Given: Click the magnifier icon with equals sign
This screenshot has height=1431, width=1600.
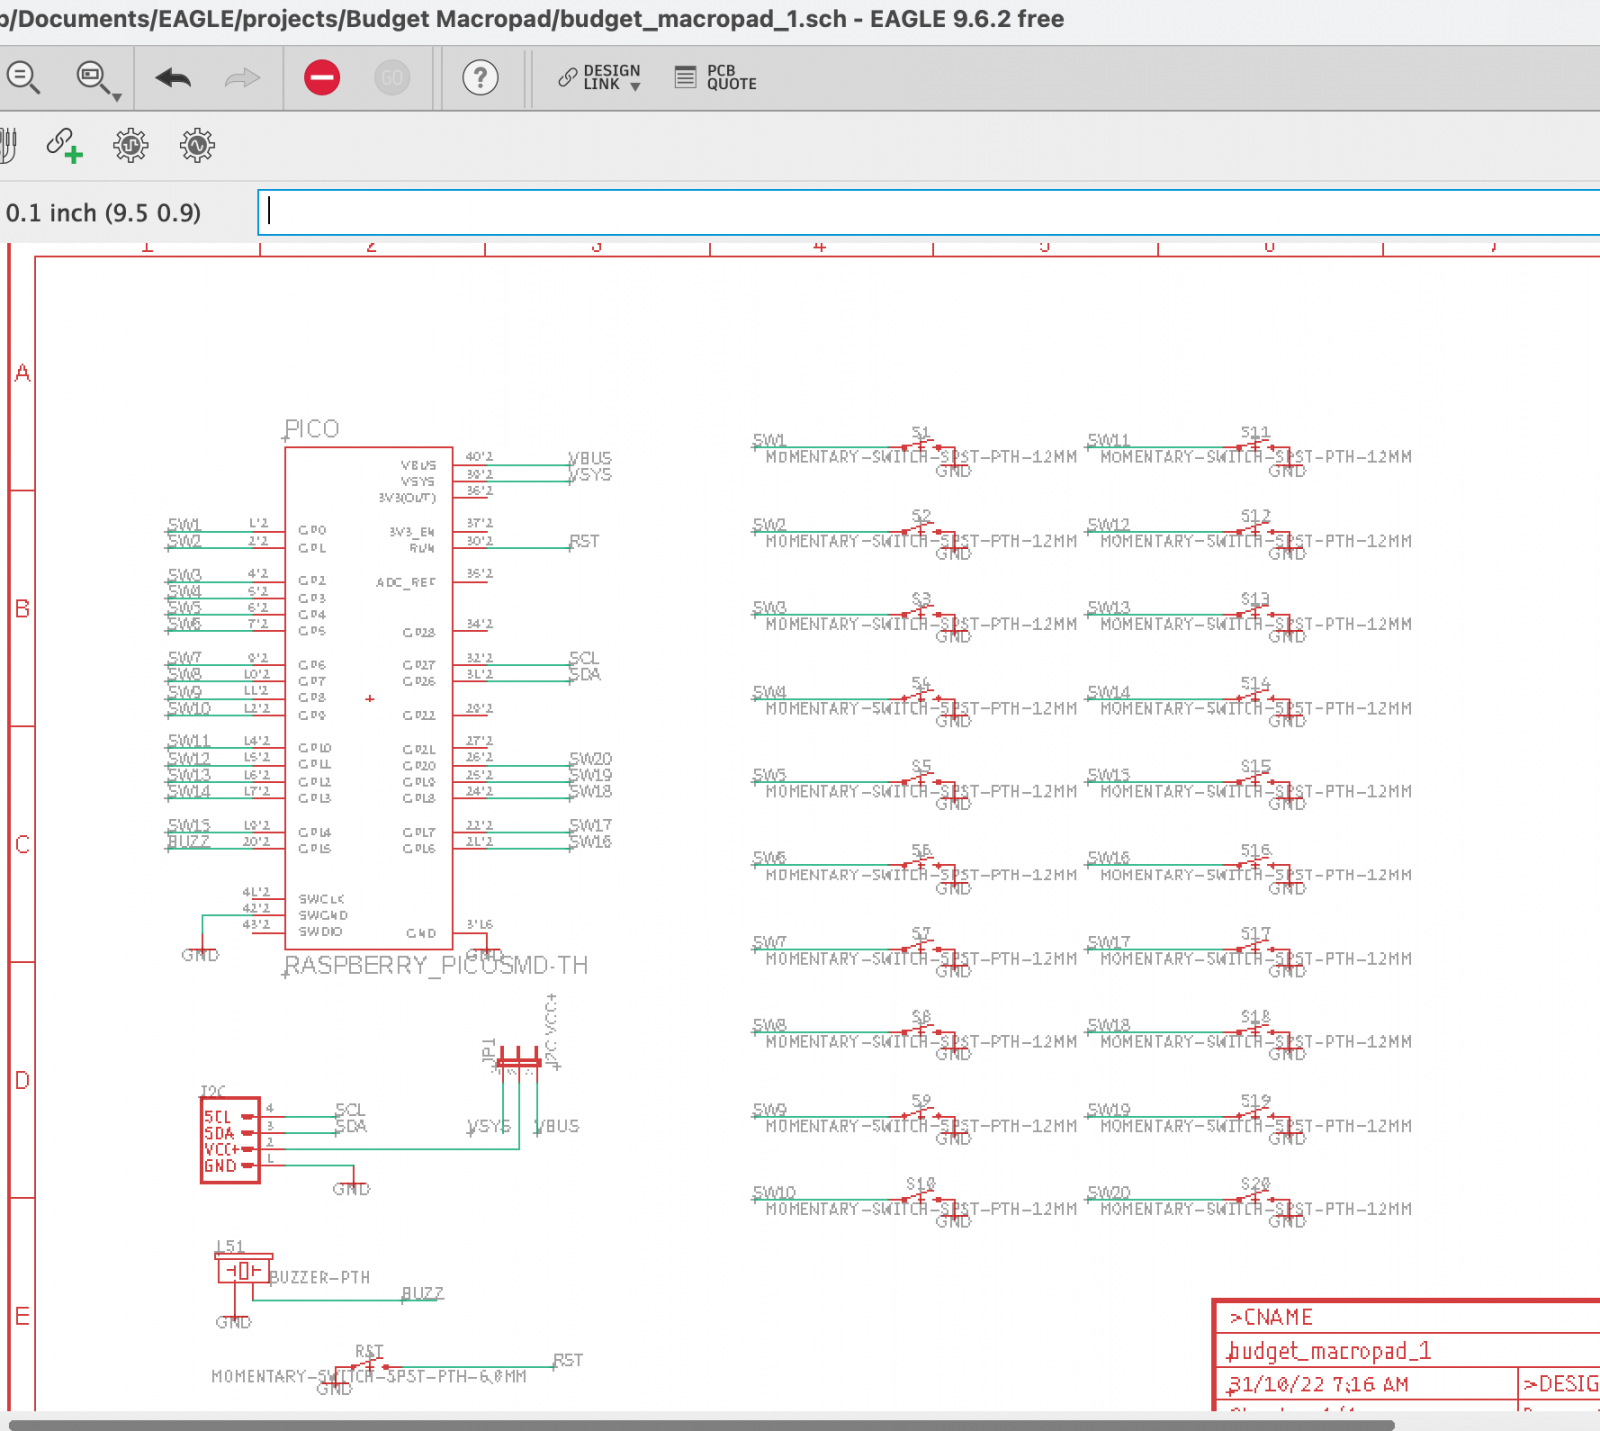Looking at the screenshot, I should [22, 77].
